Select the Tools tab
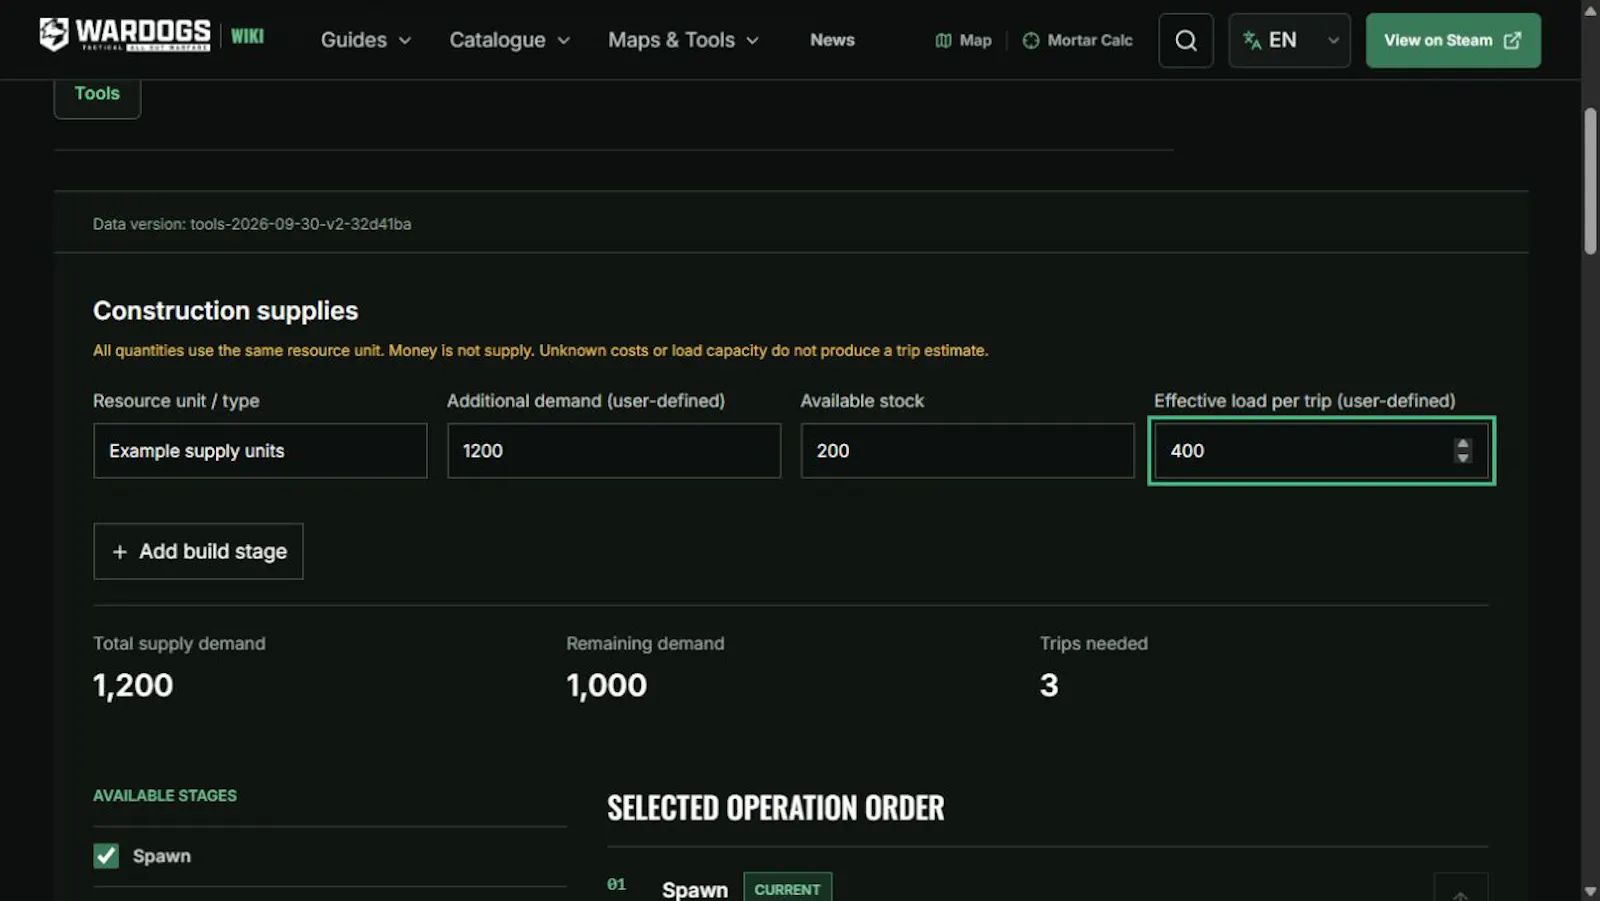 pyautogui.click(x=97, y=94)
